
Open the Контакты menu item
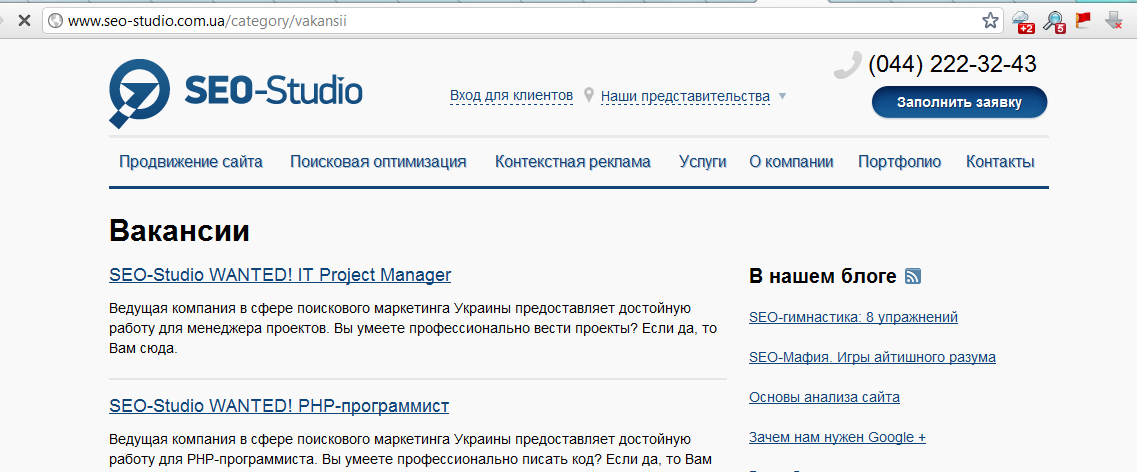click(1000, 162)
